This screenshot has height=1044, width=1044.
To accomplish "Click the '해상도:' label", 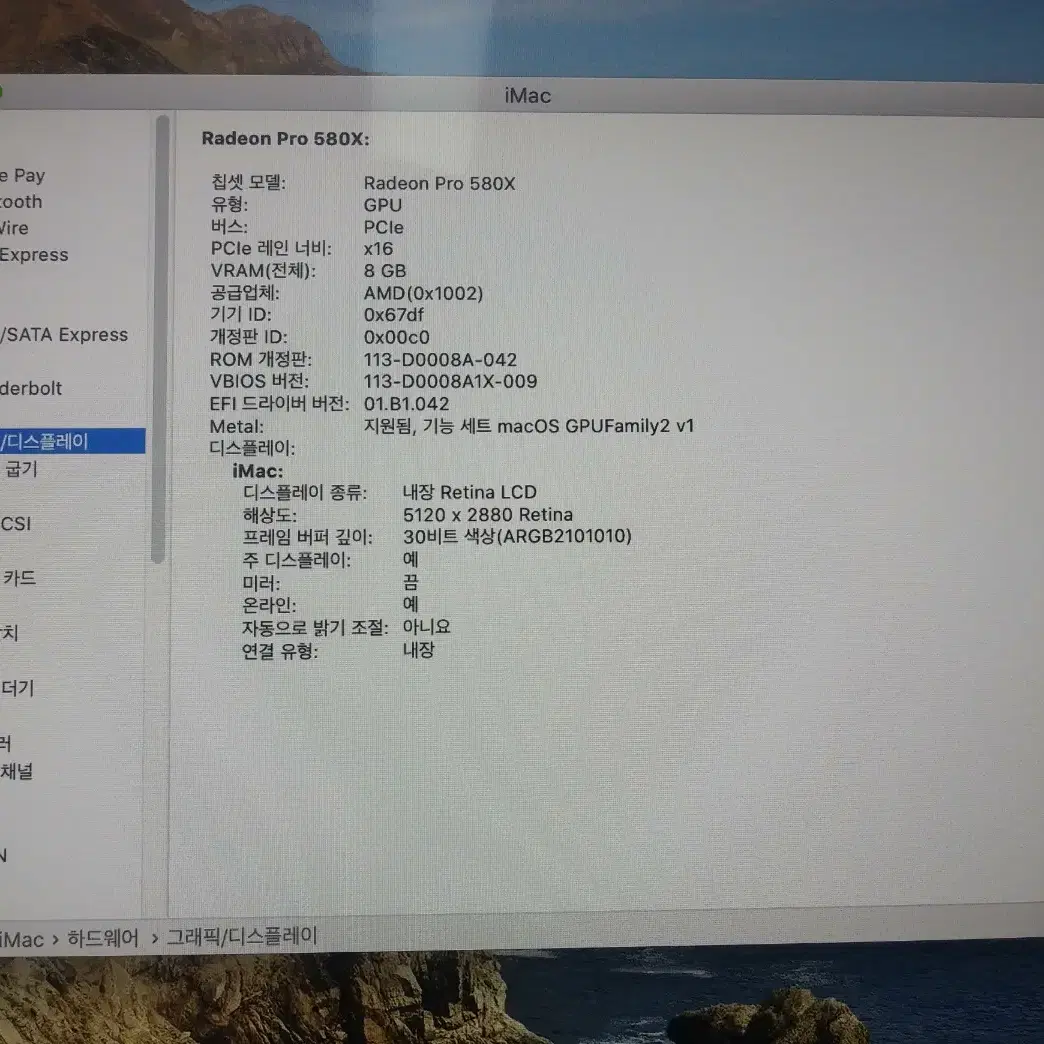I will [x=270, y=515].
